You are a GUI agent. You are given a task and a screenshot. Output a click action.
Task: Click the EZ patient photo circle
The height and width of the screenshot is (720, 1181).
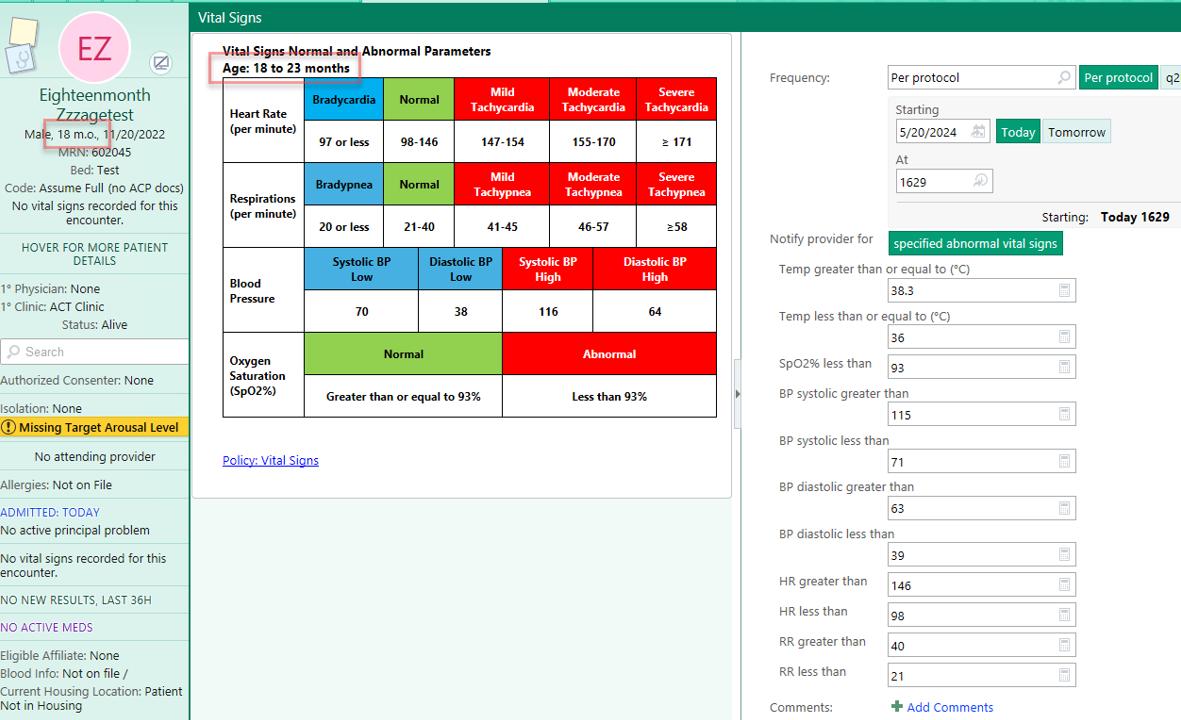click(94, 48)
